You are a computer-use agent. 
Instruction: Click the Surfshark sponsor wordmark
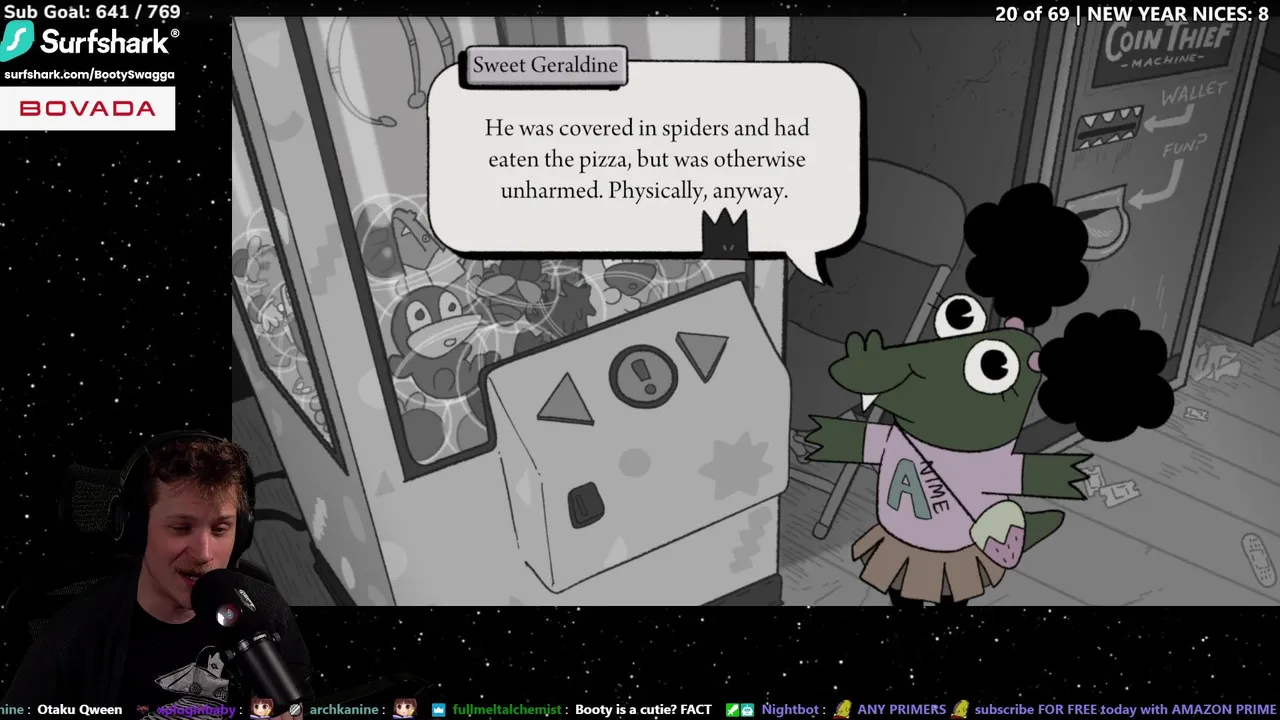coord(109,42)
